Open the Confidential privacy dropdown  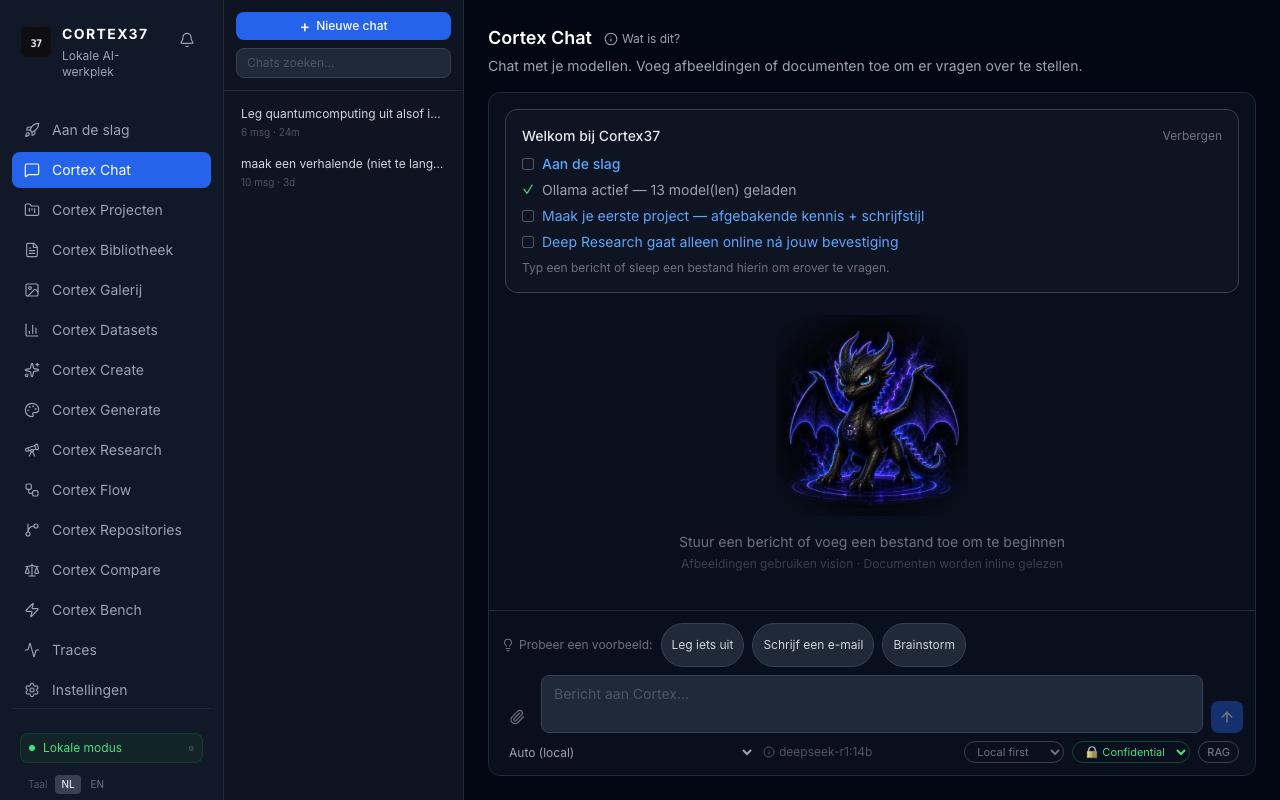tap(1131, 752)
